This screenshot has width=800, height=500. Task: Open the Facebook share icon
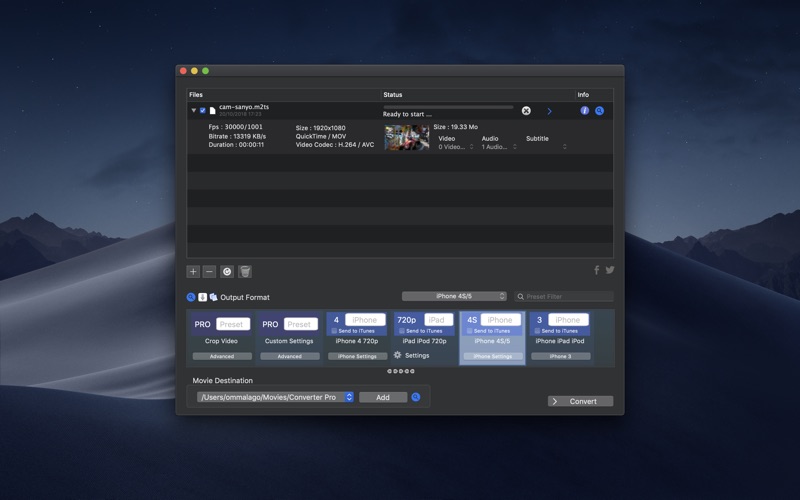point(596,270)
